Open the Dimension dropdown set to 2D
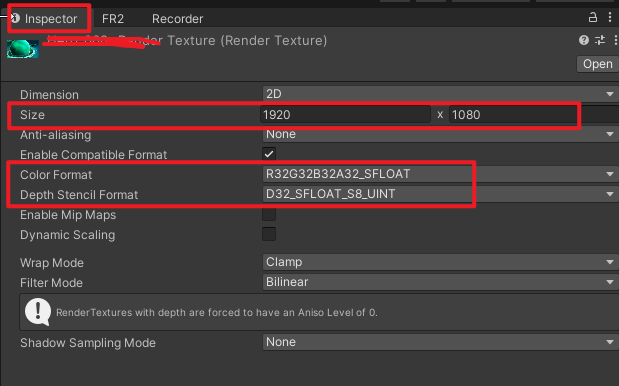Viewport: 619px width, 386px height. tap(440, 94)
